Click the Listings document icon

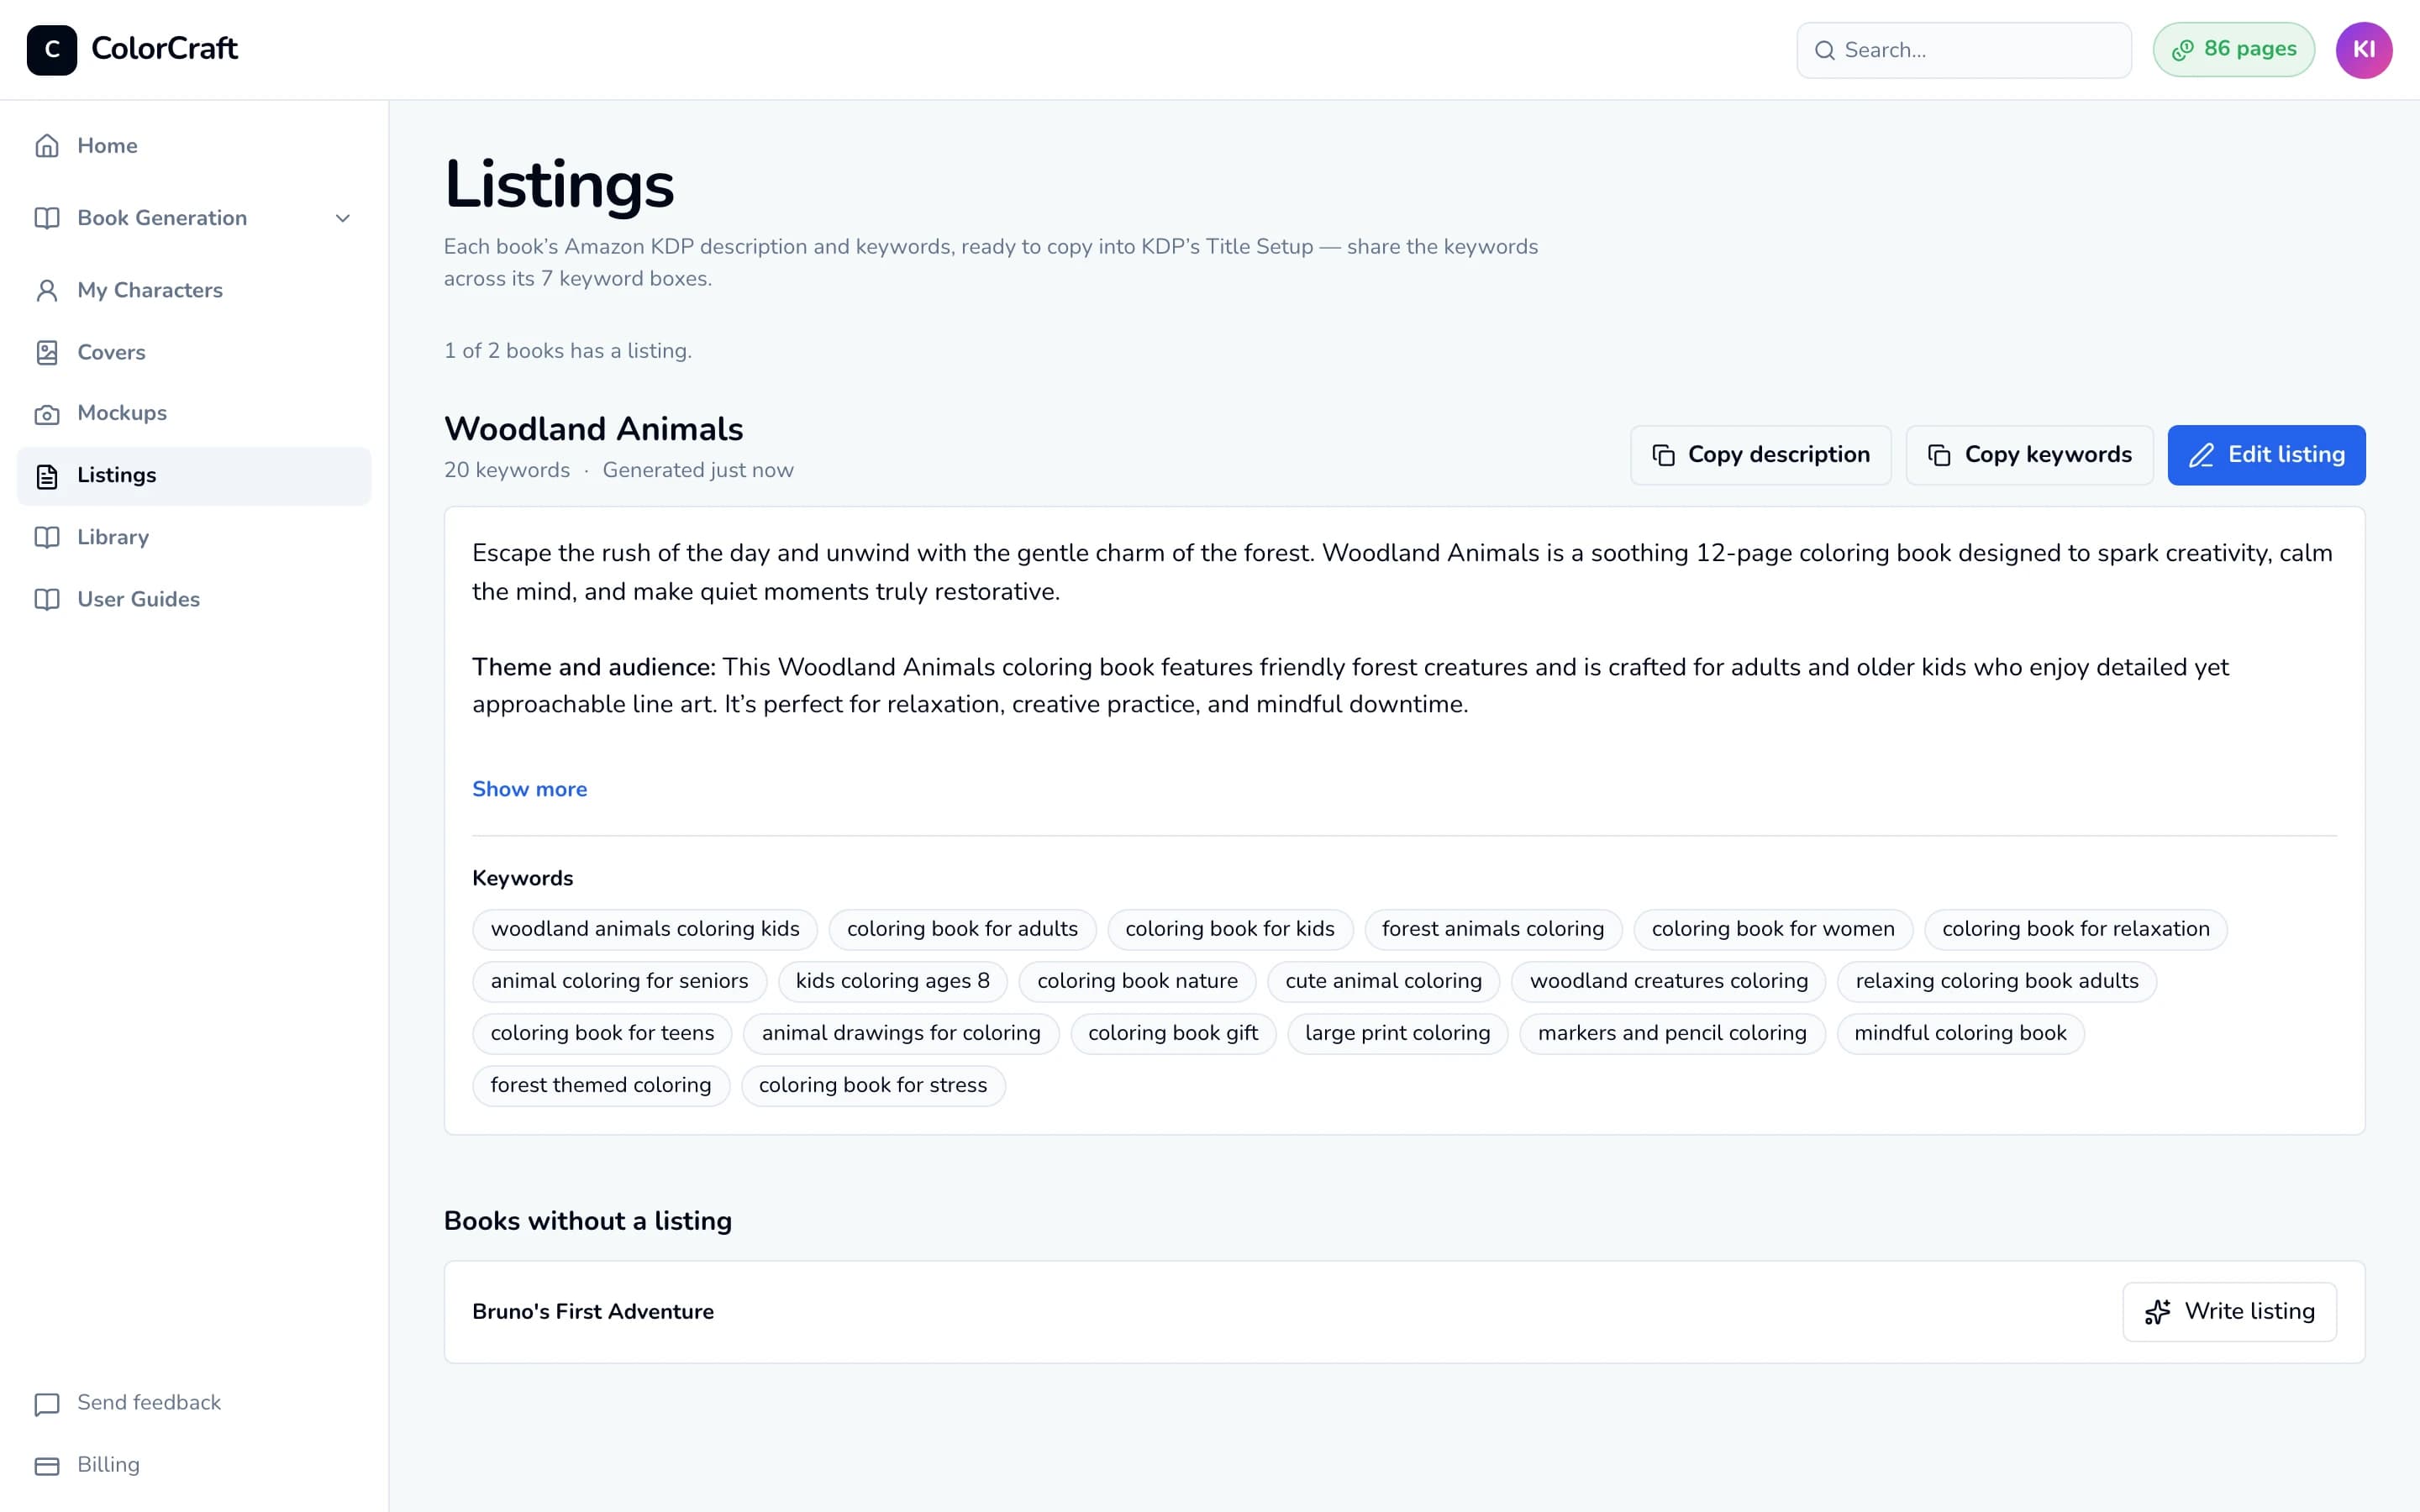point(47,476)
